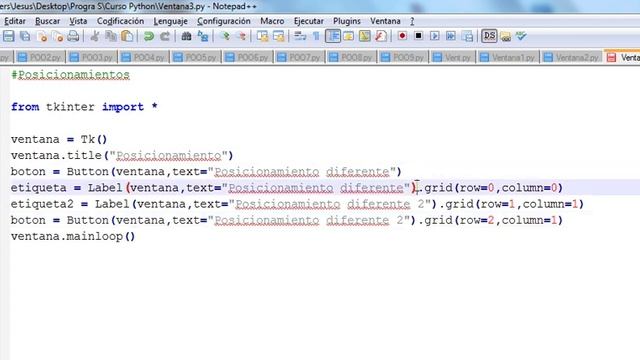
Task: Click the Copy toolbar icon
Action: pyautogui.click(x=111, y=36)
